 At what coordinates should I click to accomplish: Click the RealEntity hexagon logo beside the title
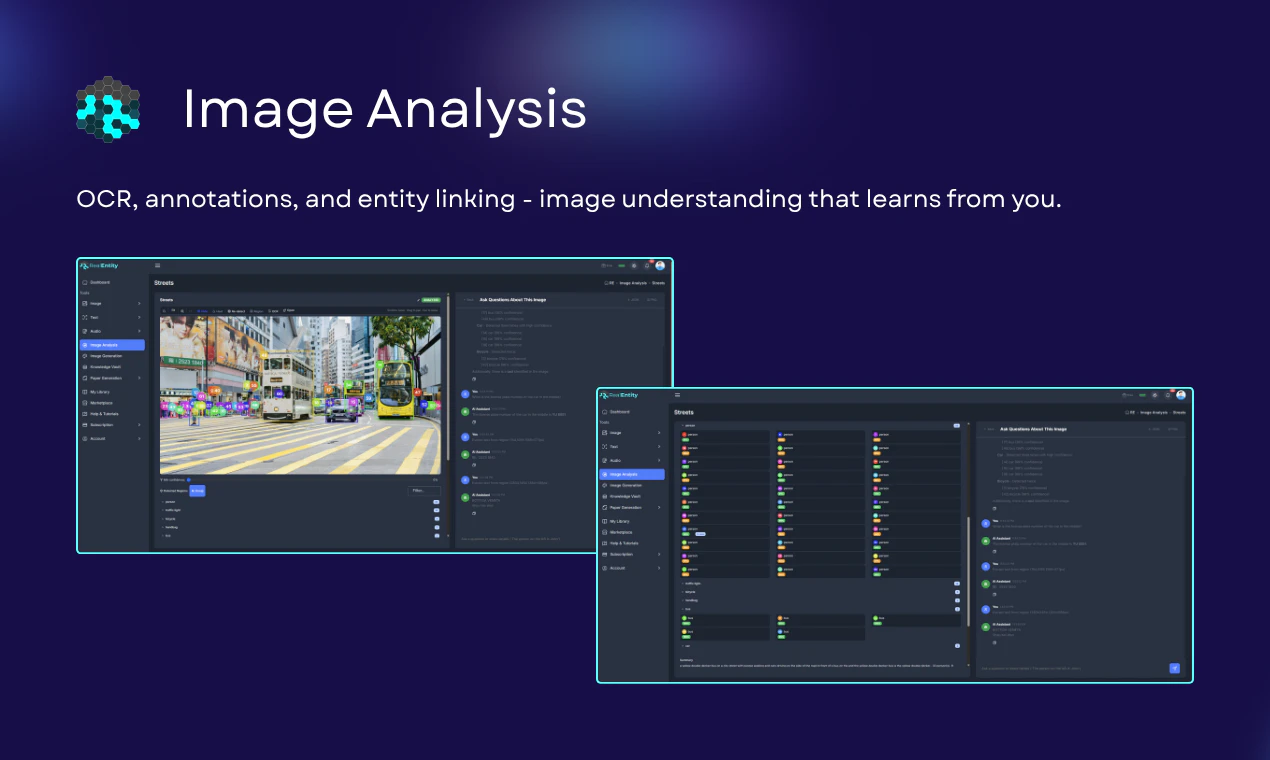click(108, 110)
